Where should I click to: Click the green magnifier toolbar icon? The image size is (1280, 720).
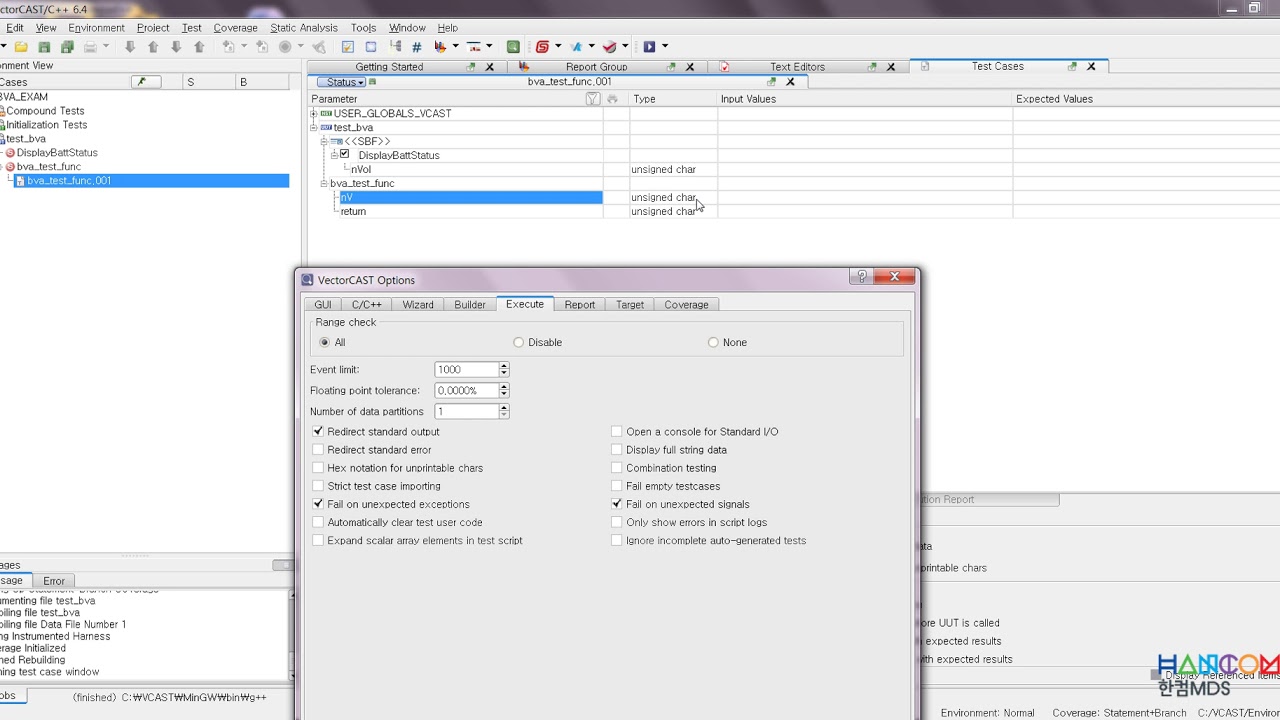click(513, 47)
